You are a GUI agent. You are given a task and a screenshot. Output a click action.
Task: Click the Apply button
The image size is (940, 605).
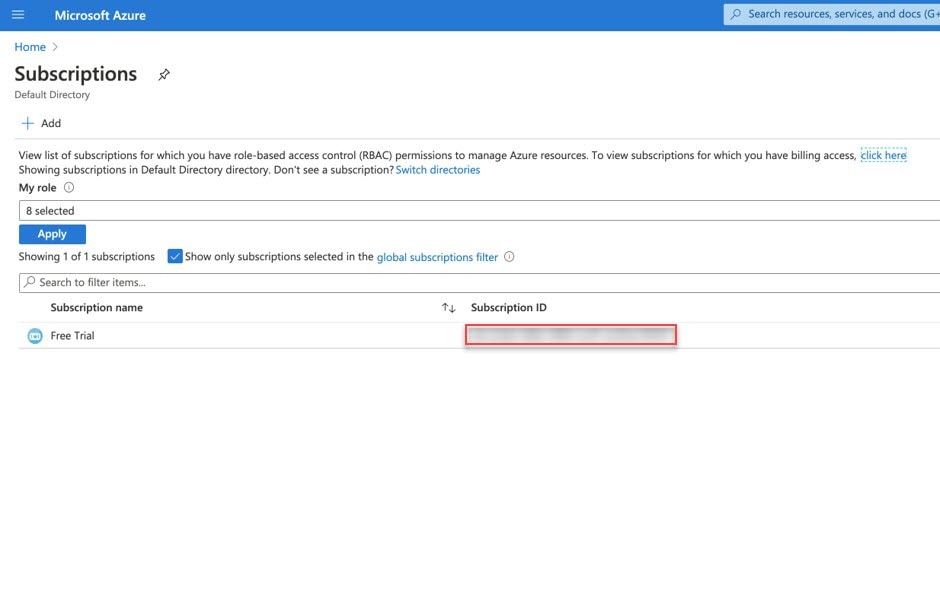pos(52,234)
